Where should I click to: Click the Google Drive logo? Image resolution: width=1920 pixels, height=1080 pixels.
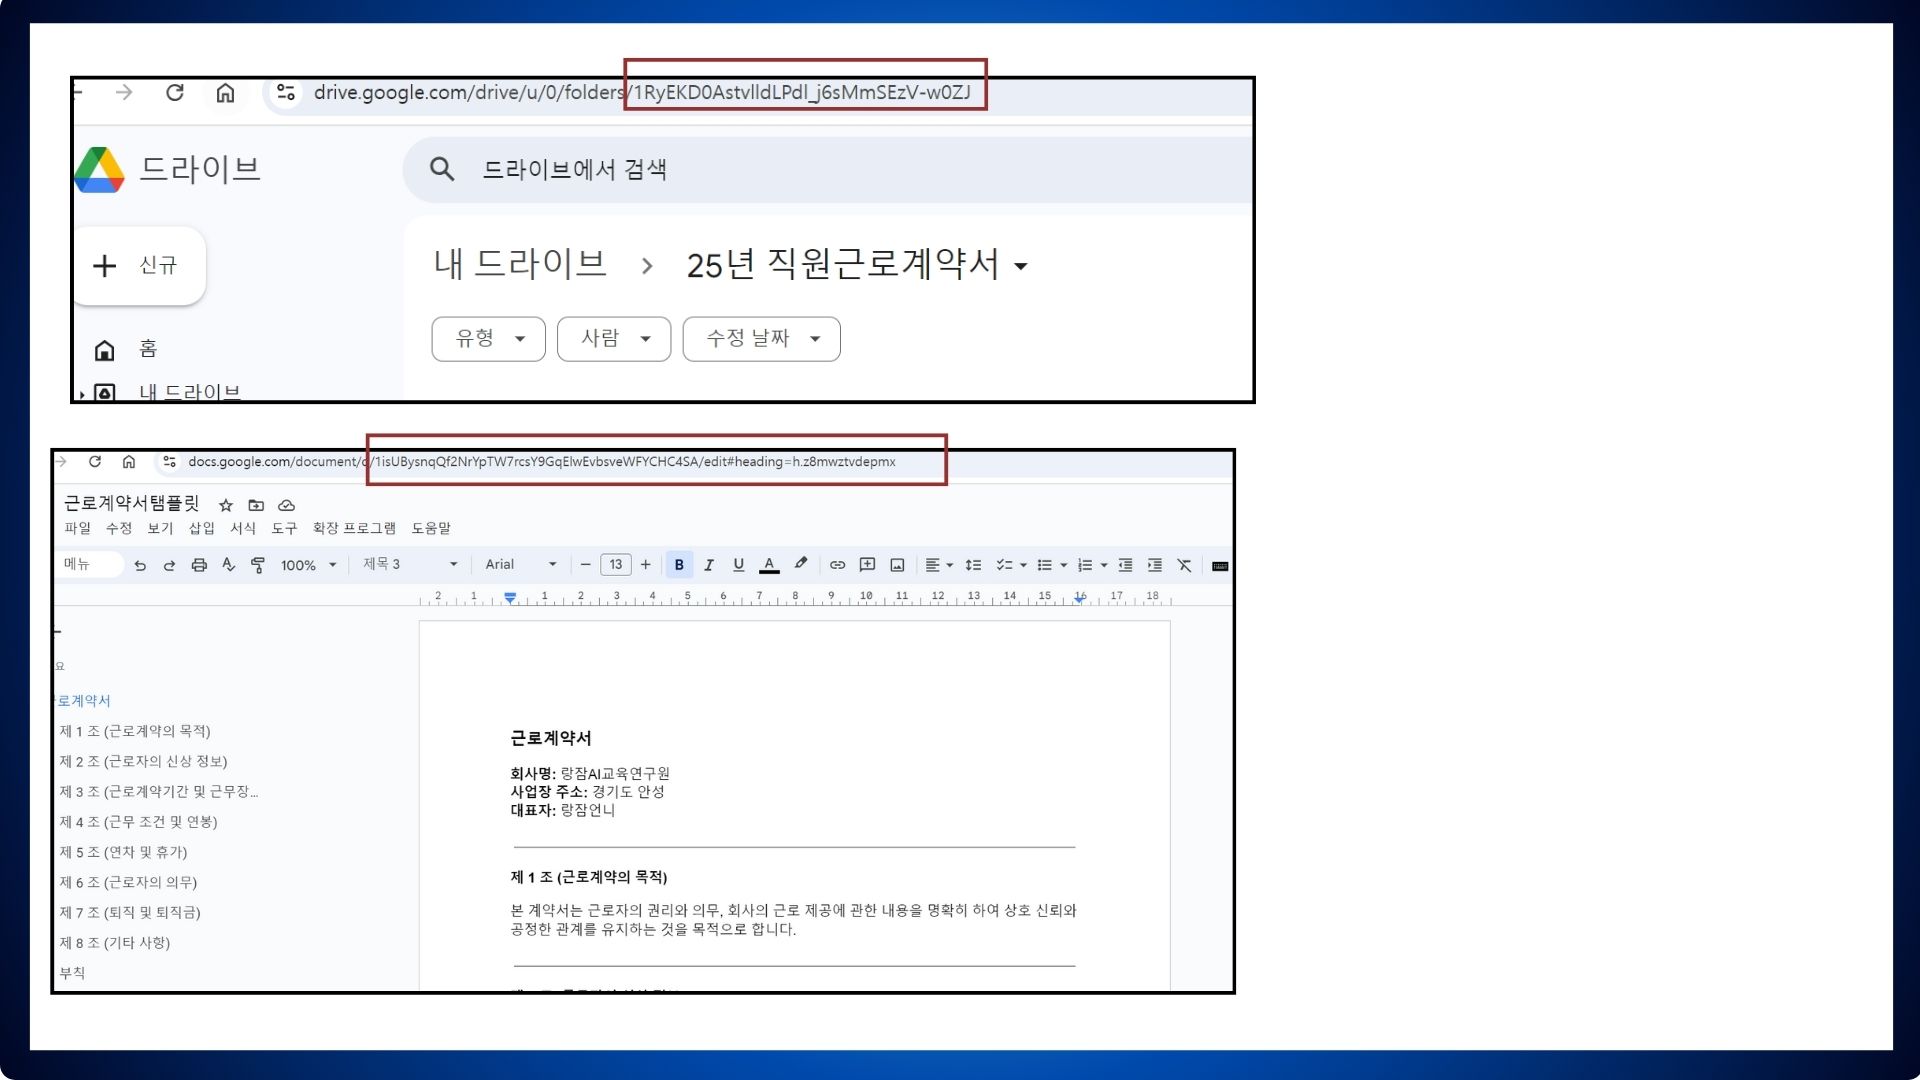pos(100,169)
